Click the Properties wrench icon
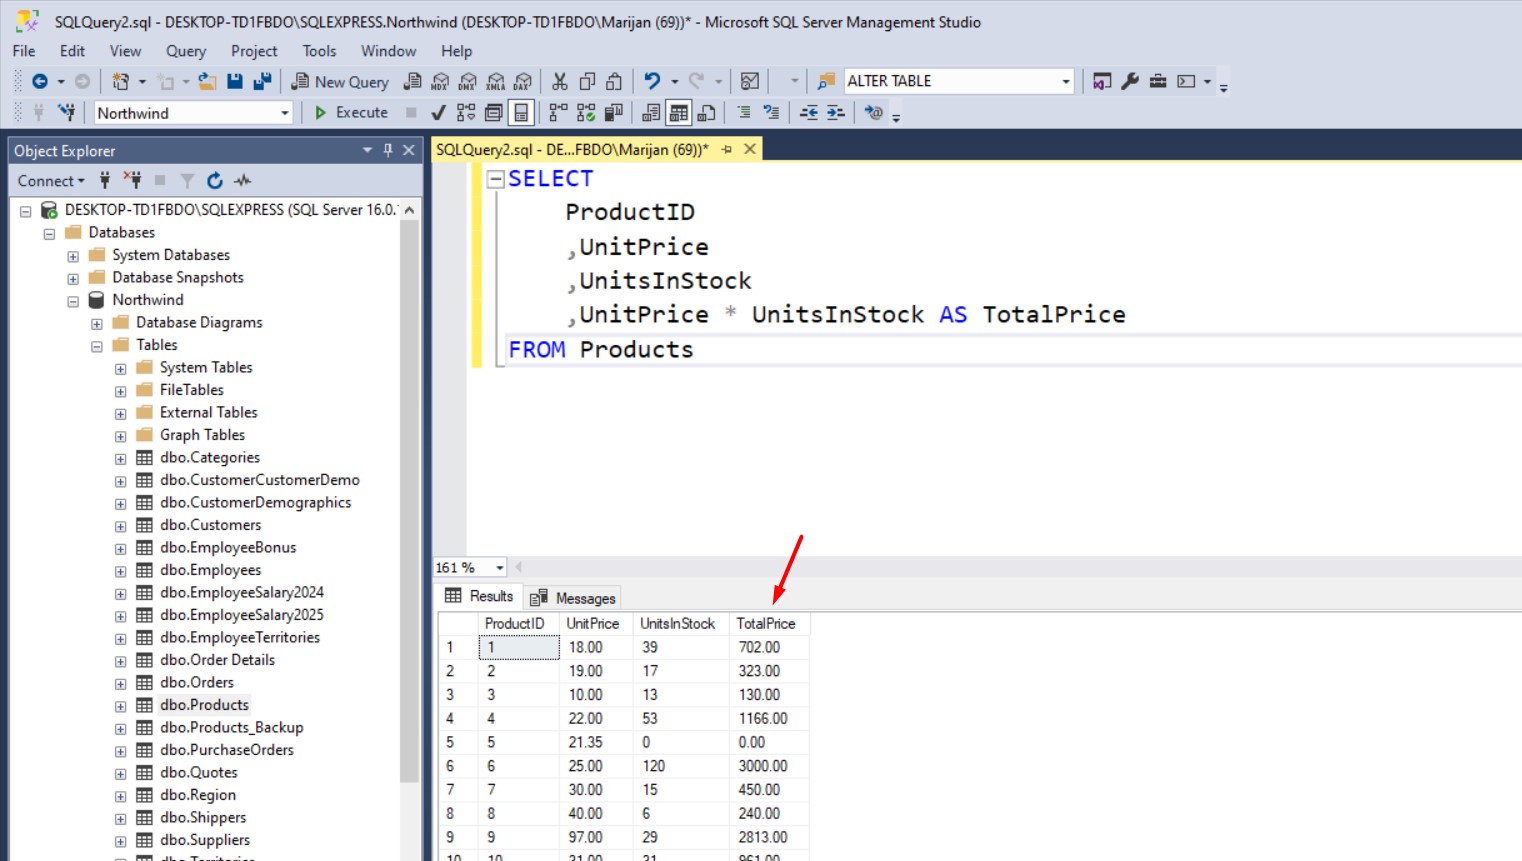1522x861 pixels. 1130,81
